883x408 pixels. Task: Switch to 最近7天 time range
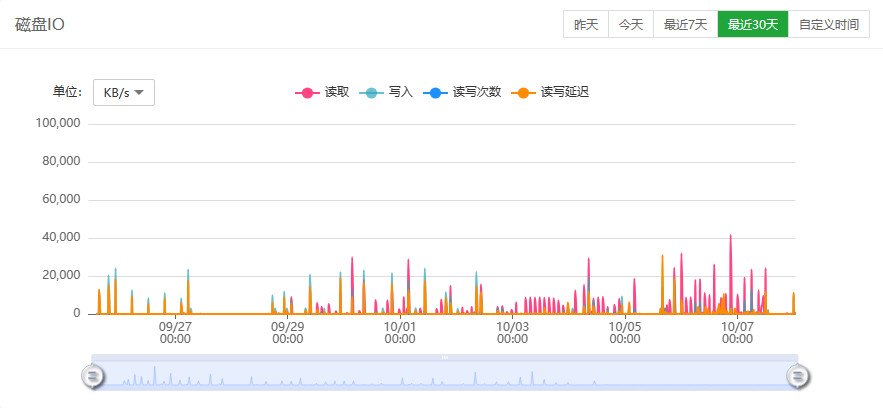(x=685, y=25)
